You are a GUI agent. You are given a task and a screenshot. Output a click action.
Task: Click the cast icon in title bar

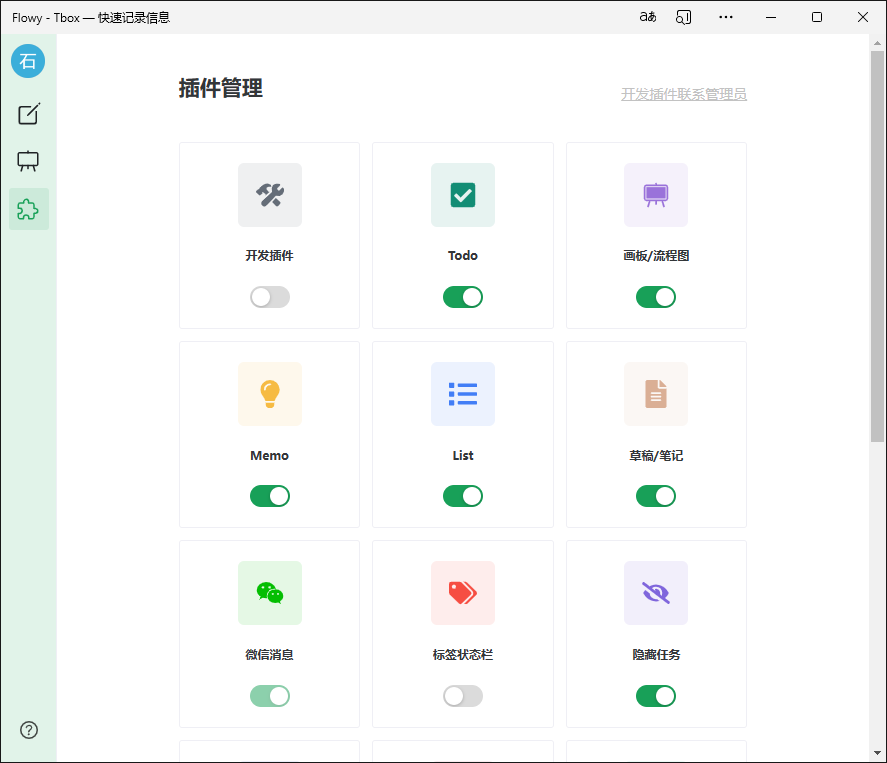684,17
